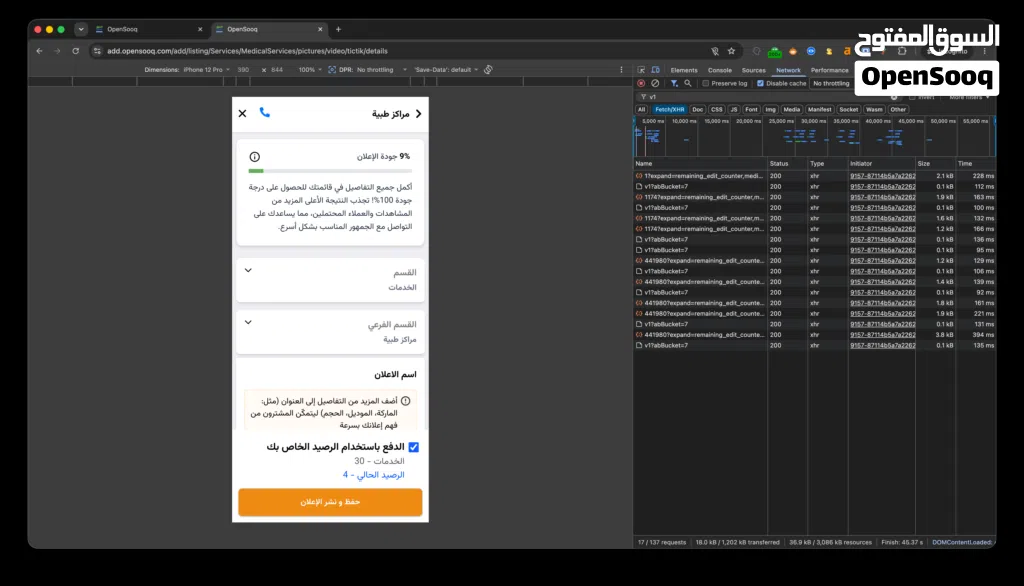Screen dimensions: 1024x586
Task: Click the network timeline overview
Action: pyautogui.click(x=814, y=137)
